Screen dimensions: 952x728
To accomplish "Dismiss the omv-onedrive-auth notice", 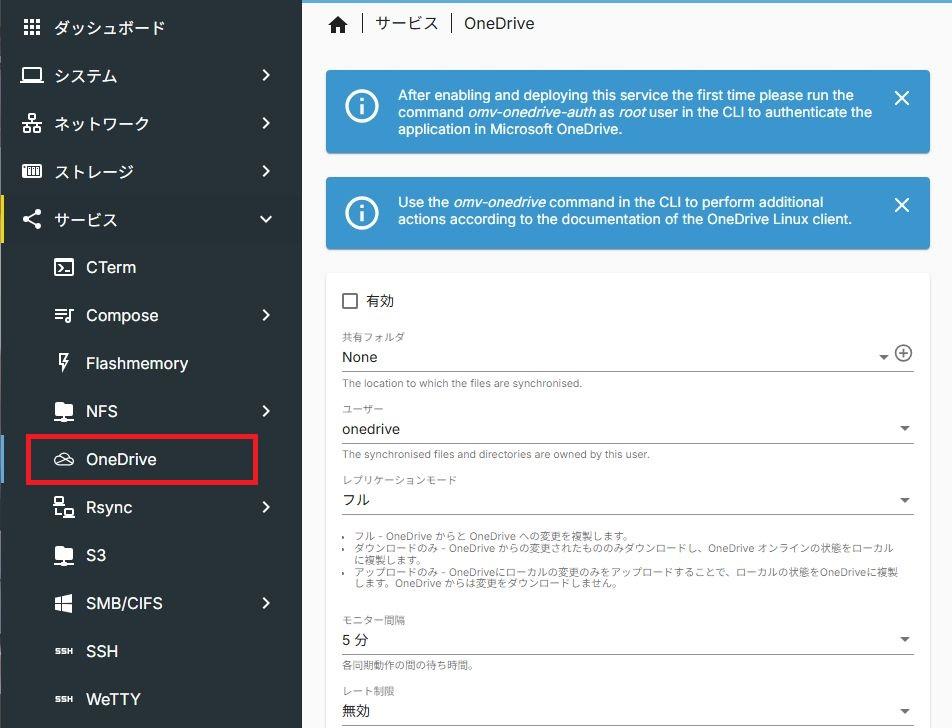I will coord(902,98).
